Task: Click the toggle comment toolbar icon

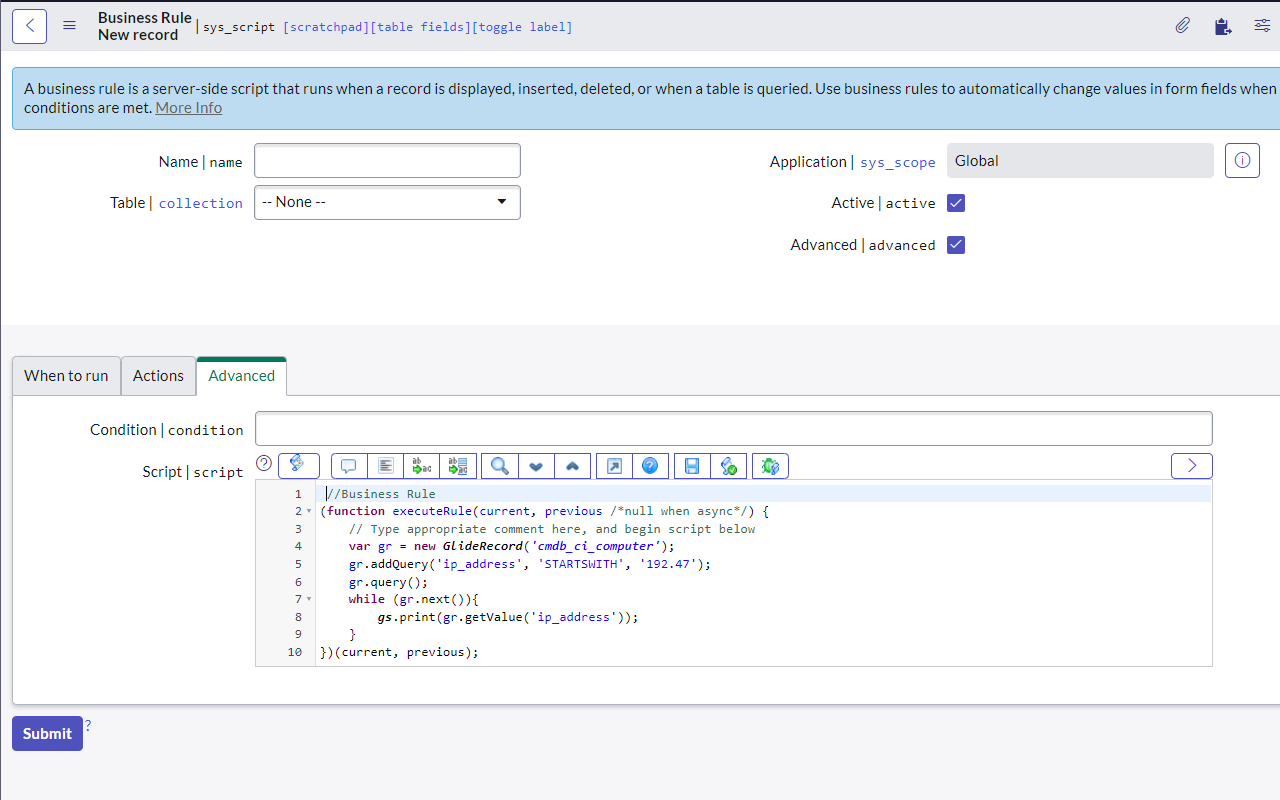Action: [349, 466]
